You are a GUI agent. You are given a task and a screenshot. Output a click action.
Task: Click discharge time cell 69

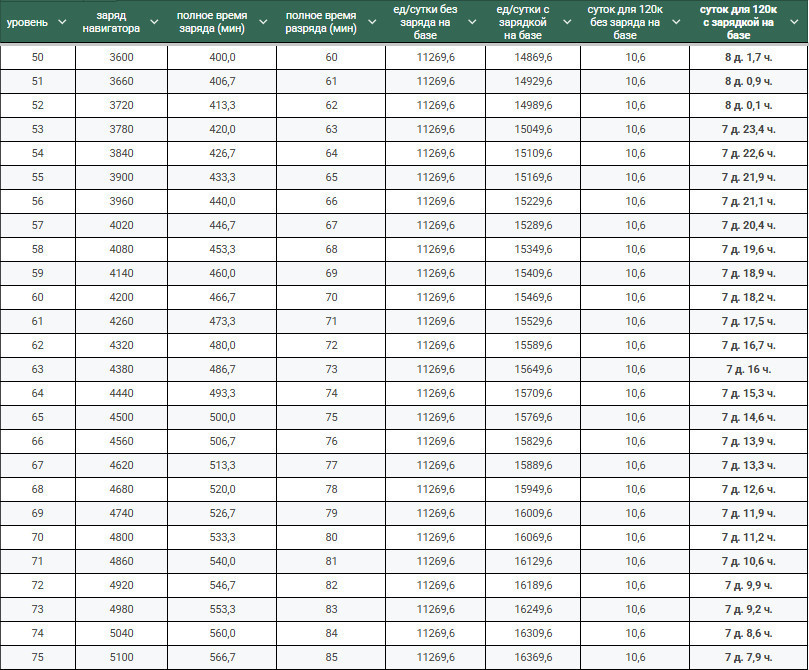coord(331,273)
